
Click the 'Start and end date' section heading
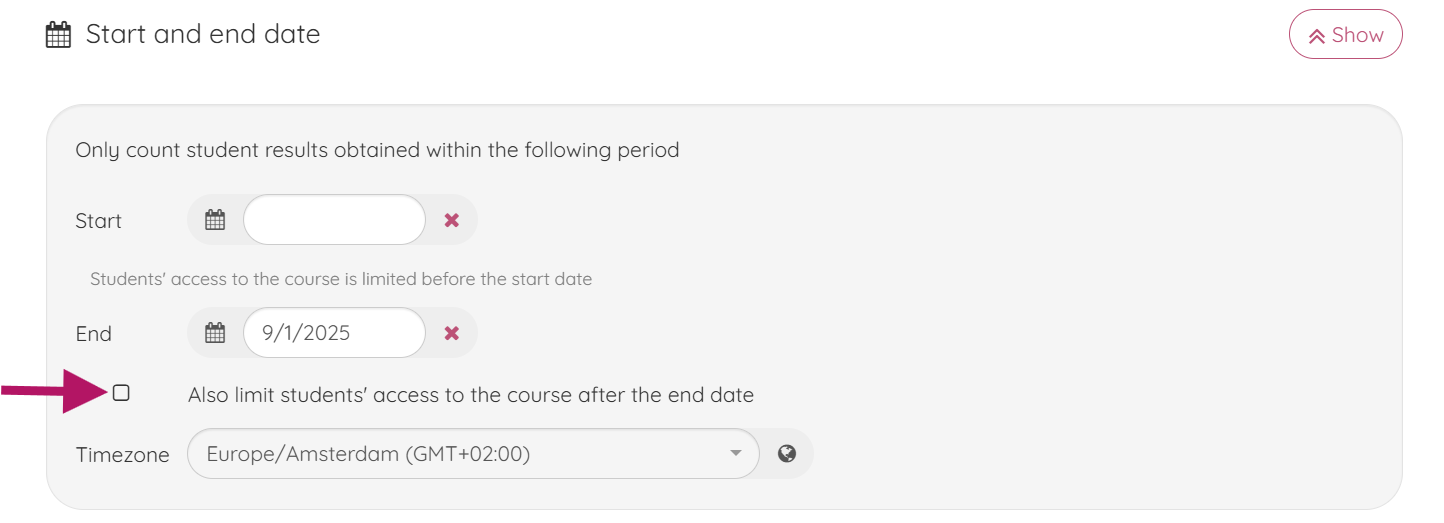[x=203, y=34]
